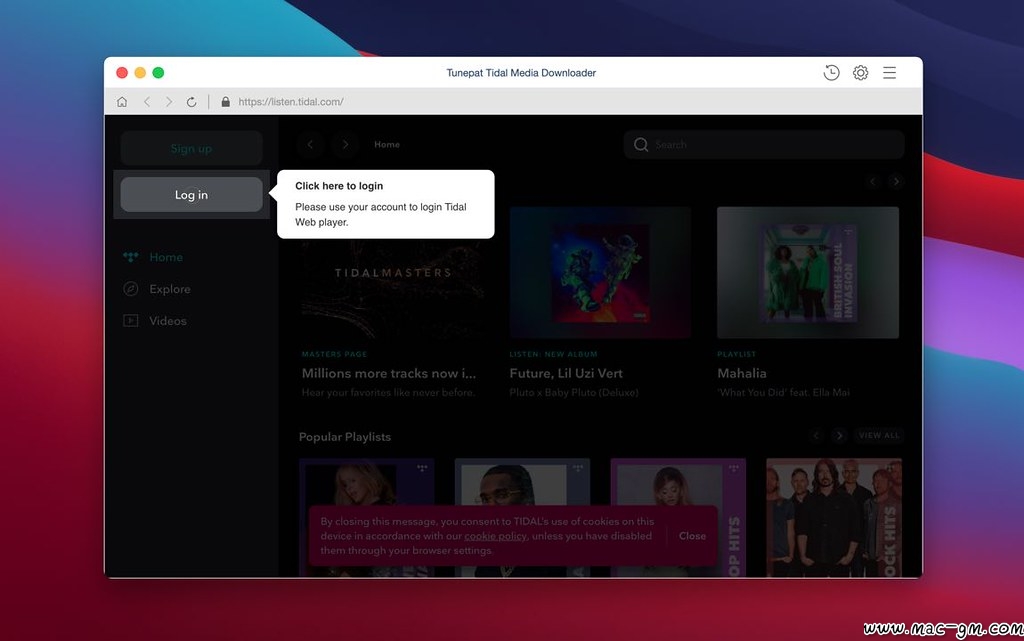Open the British Soul Invasion playlist cover
The height and width of the screenshot is (641, 1024).
[808, 273]
